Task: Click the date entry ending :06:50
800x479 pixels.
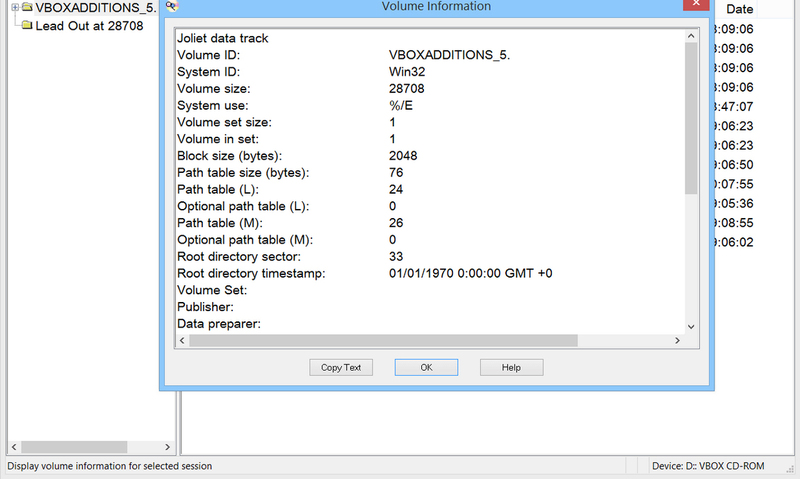Action: tap(734, 165)
